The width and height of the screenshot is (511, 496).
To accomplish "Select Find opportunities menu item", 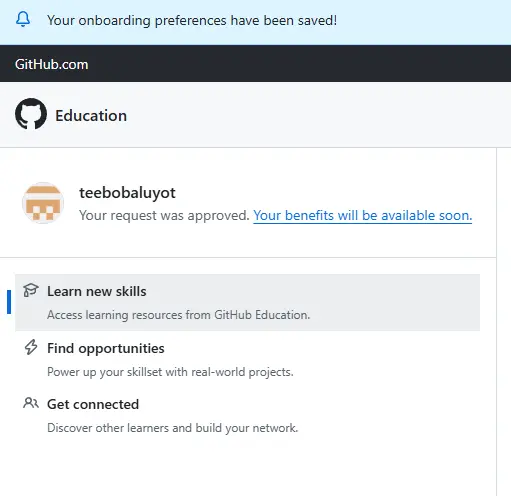I will pos(247,359).
